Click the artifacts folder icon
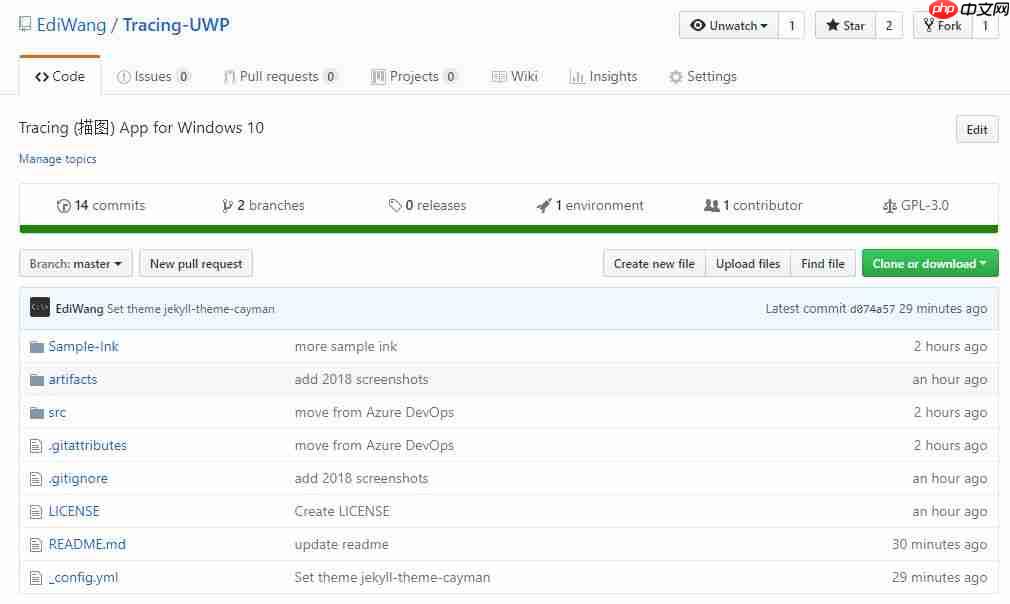 pos(37,380)
